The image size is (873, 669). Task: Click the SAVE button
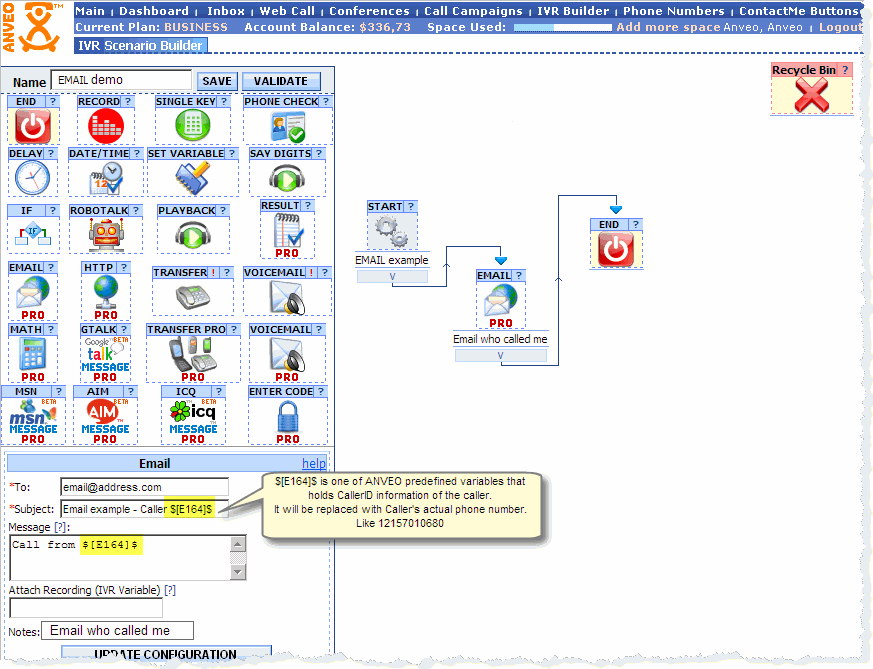tap(217, 81)
